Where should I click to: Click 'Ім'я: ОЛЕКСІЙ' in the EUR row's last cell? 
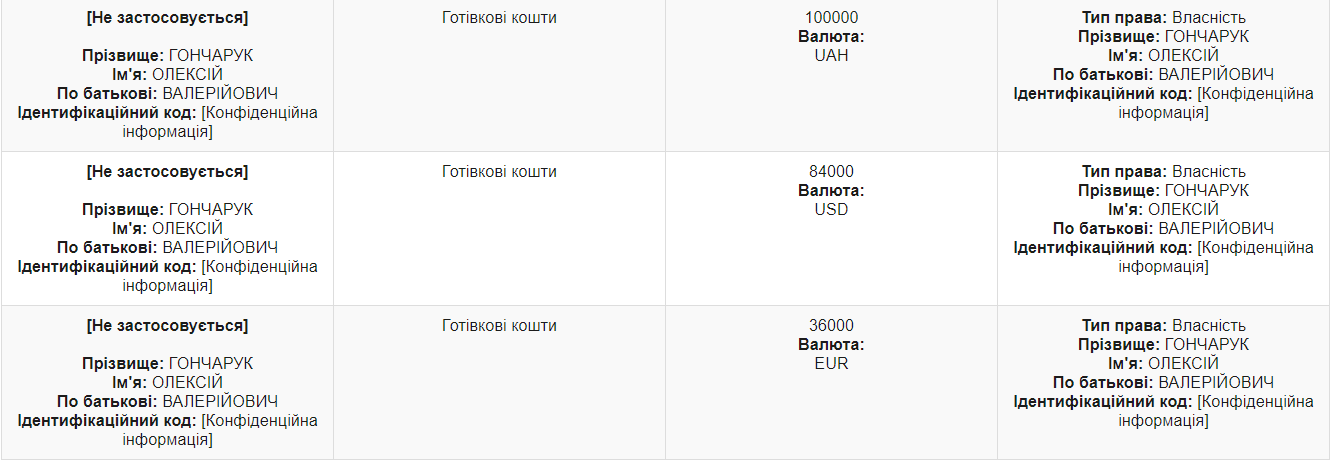coord(1163,364)
